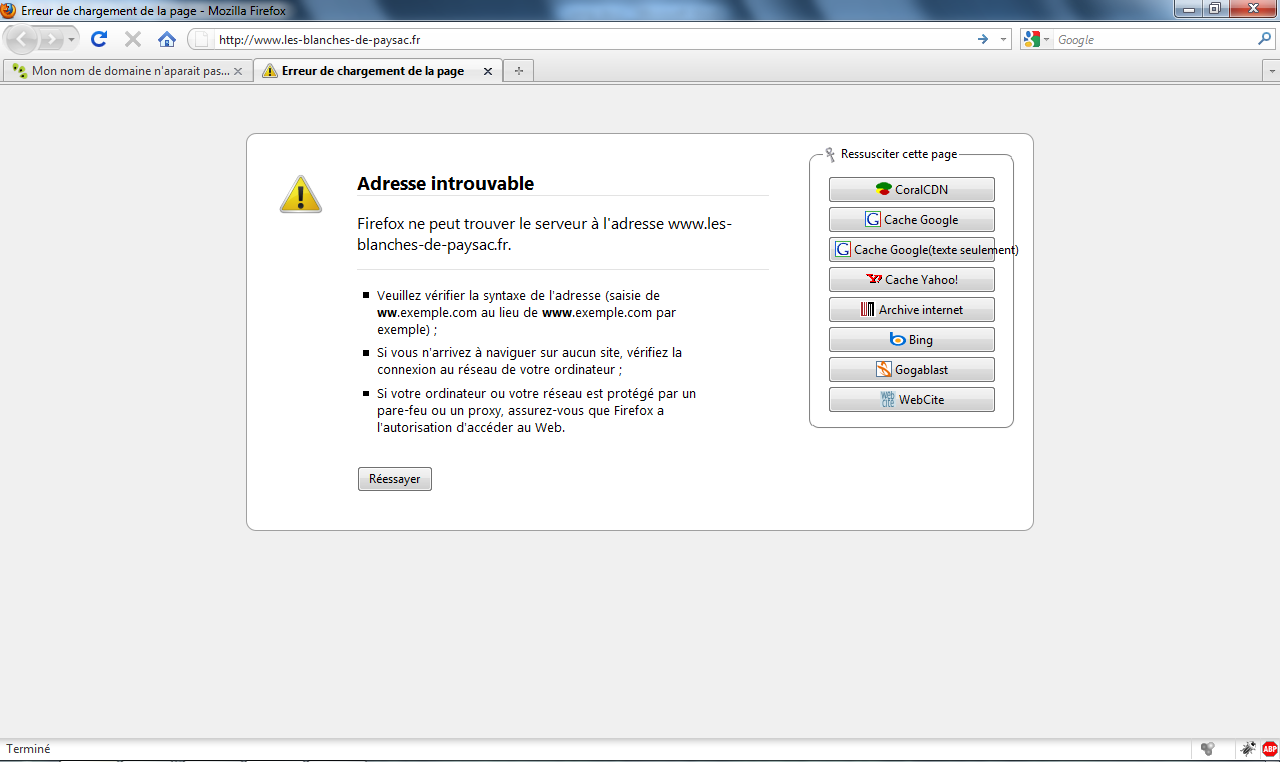This screenshot has height=762, width=1284.
Task: Click the yellow warning triangle icon
Action: [x=300, y=194]
